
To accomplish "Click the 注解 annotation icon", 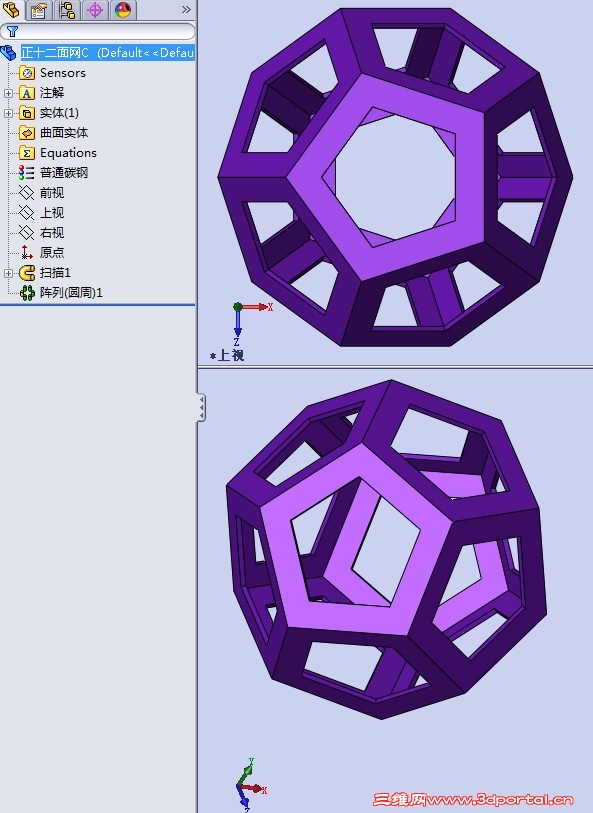I will tap(27, 93).
